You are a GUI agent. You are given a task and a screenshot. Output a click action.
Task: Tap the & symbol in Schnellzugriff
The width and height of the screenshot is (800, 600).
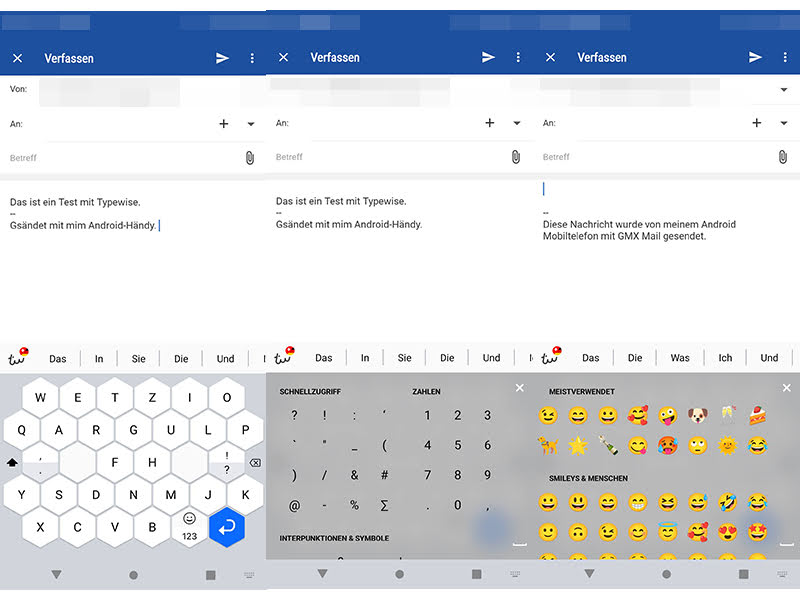pos(355,476)
